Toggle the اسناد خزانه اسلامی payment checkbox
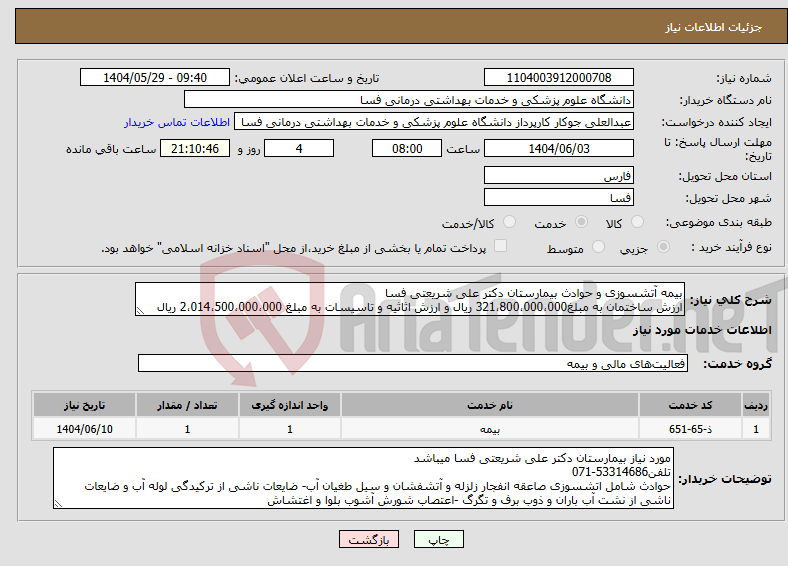The width and height of the screenshot is (788, 566). (x=501, y=245)
